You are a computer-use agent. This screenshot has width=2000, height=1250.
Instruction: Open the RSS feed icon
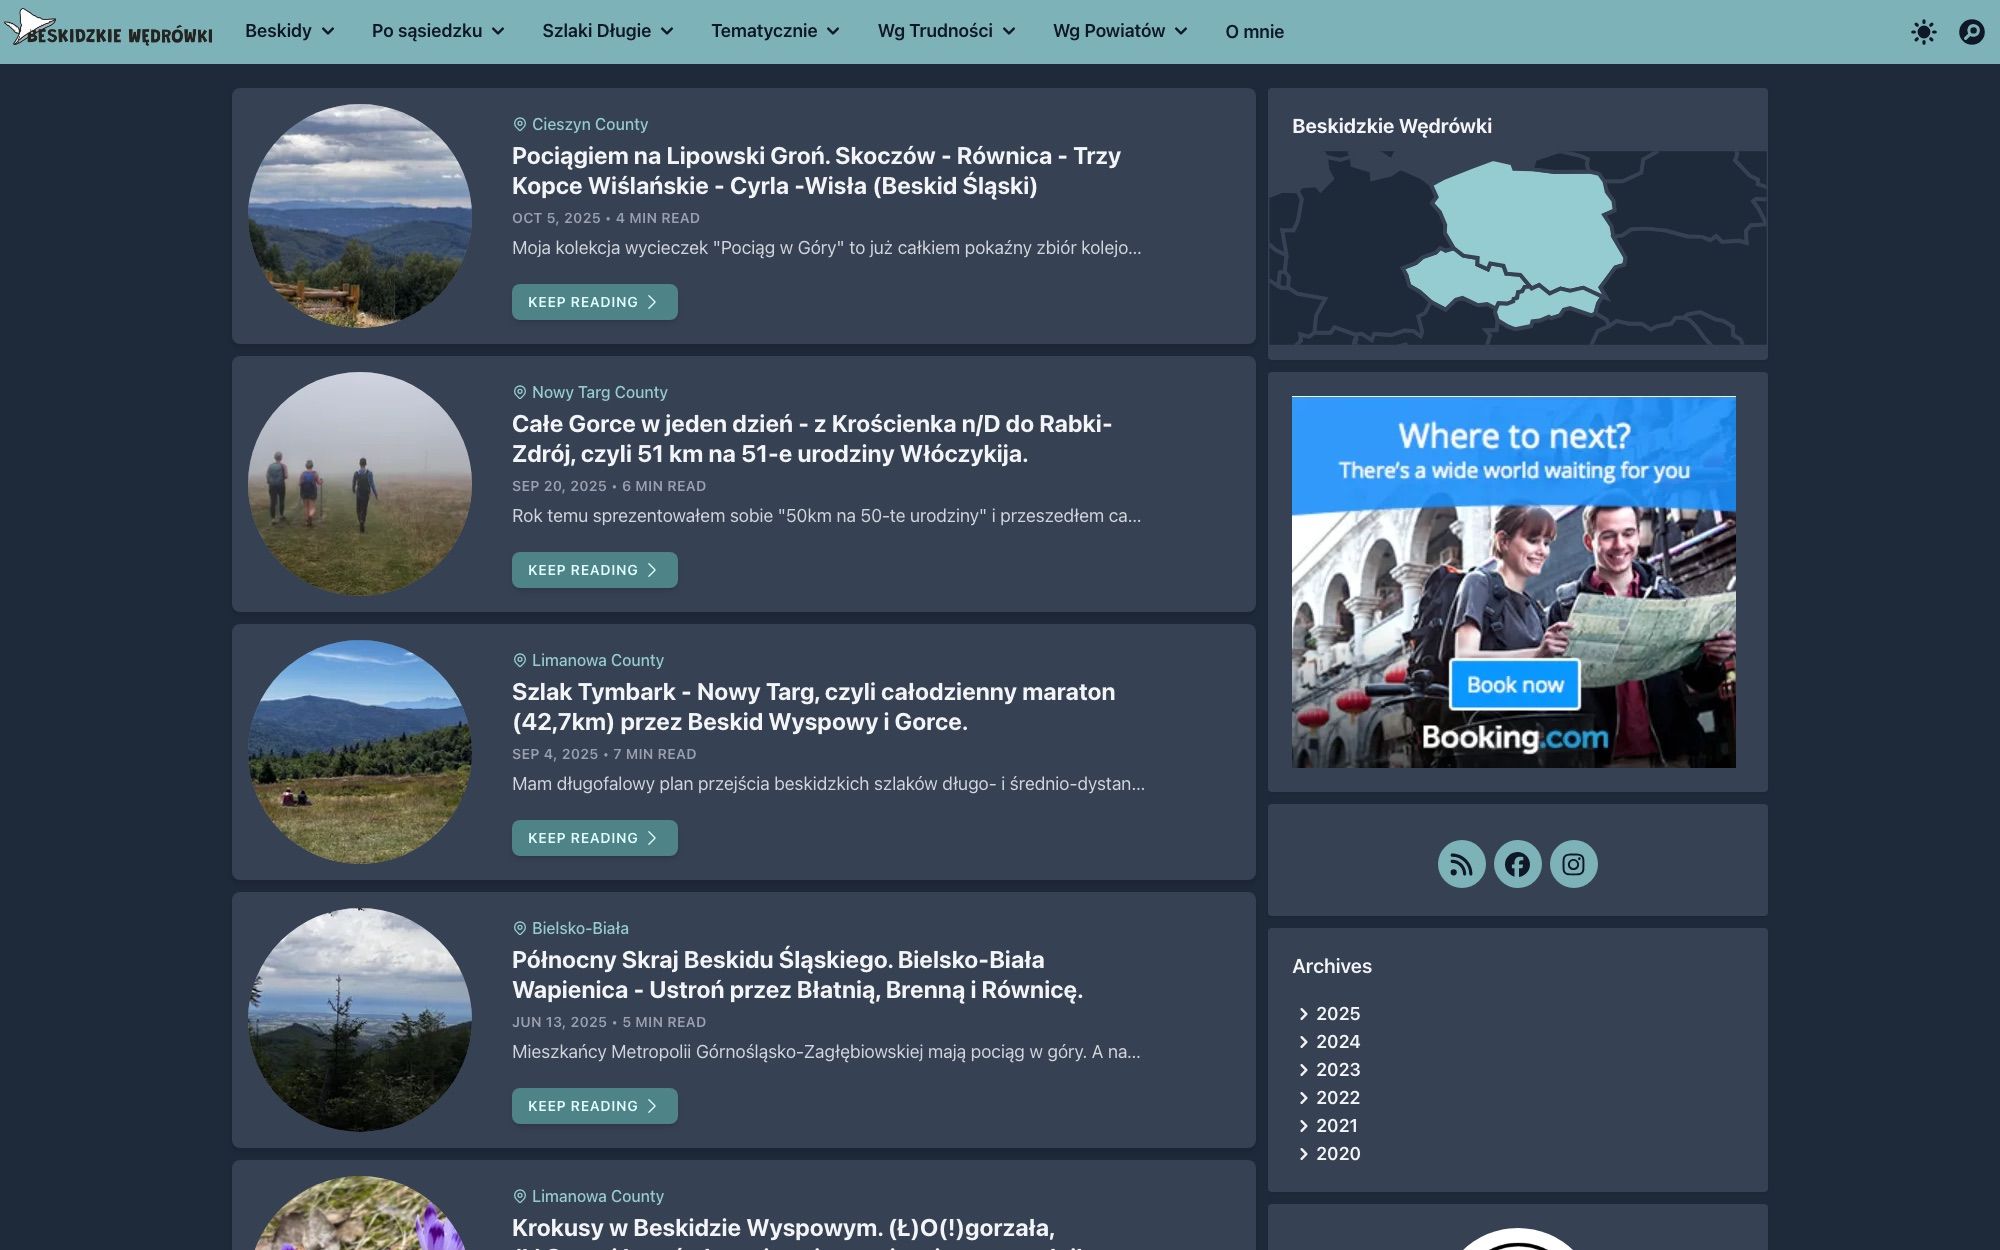click(x=1461, y=864)
